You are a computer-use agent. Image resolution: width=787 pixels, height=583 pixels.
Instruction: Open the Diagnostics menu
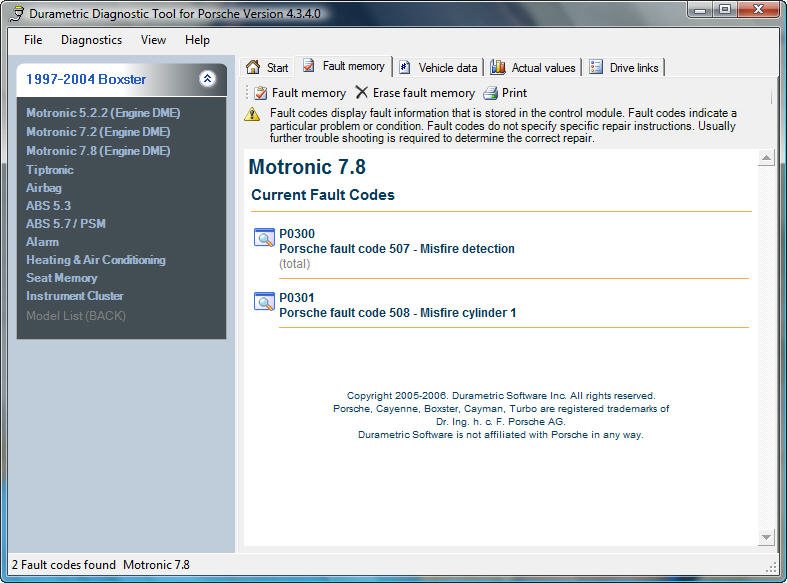pos(91,40)
